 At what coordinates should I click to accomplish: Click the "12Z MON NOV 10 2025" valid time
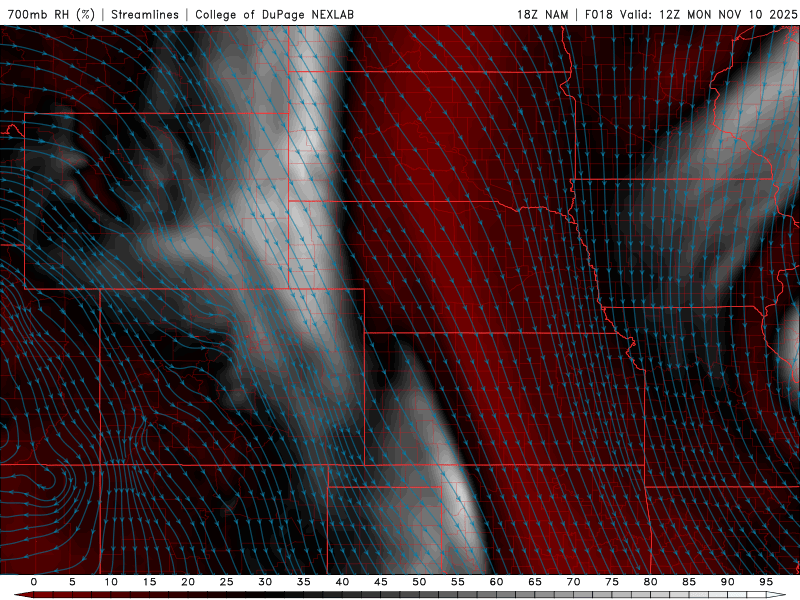(728, 14)
